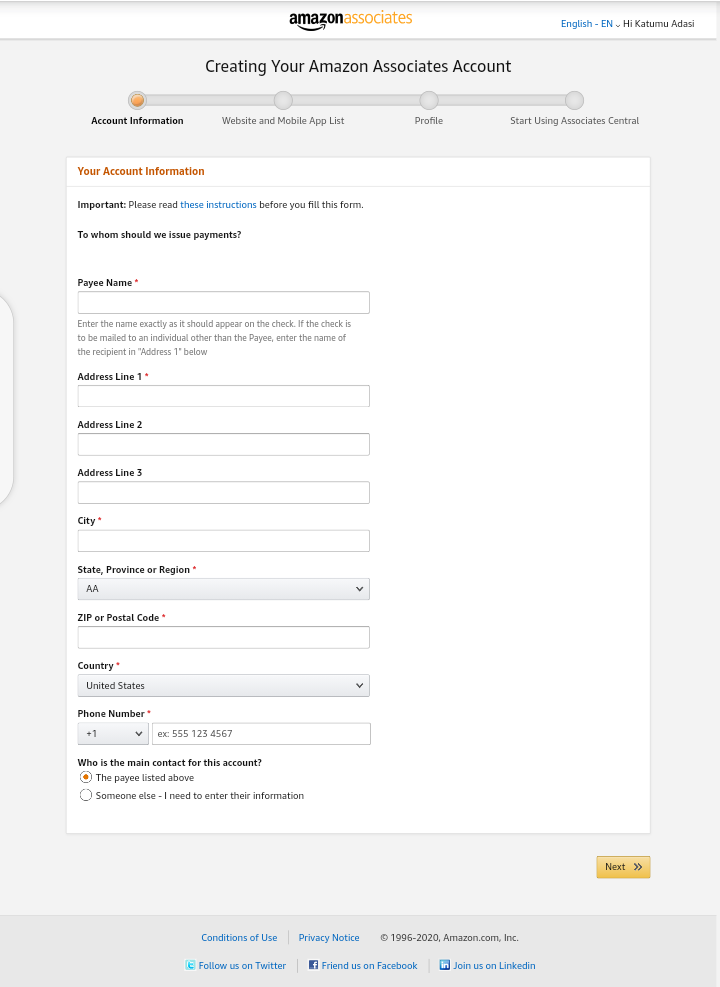Screen dimensions: 720x987
Task: Click the Address Line 2 field
Action: tap(223, 444)
